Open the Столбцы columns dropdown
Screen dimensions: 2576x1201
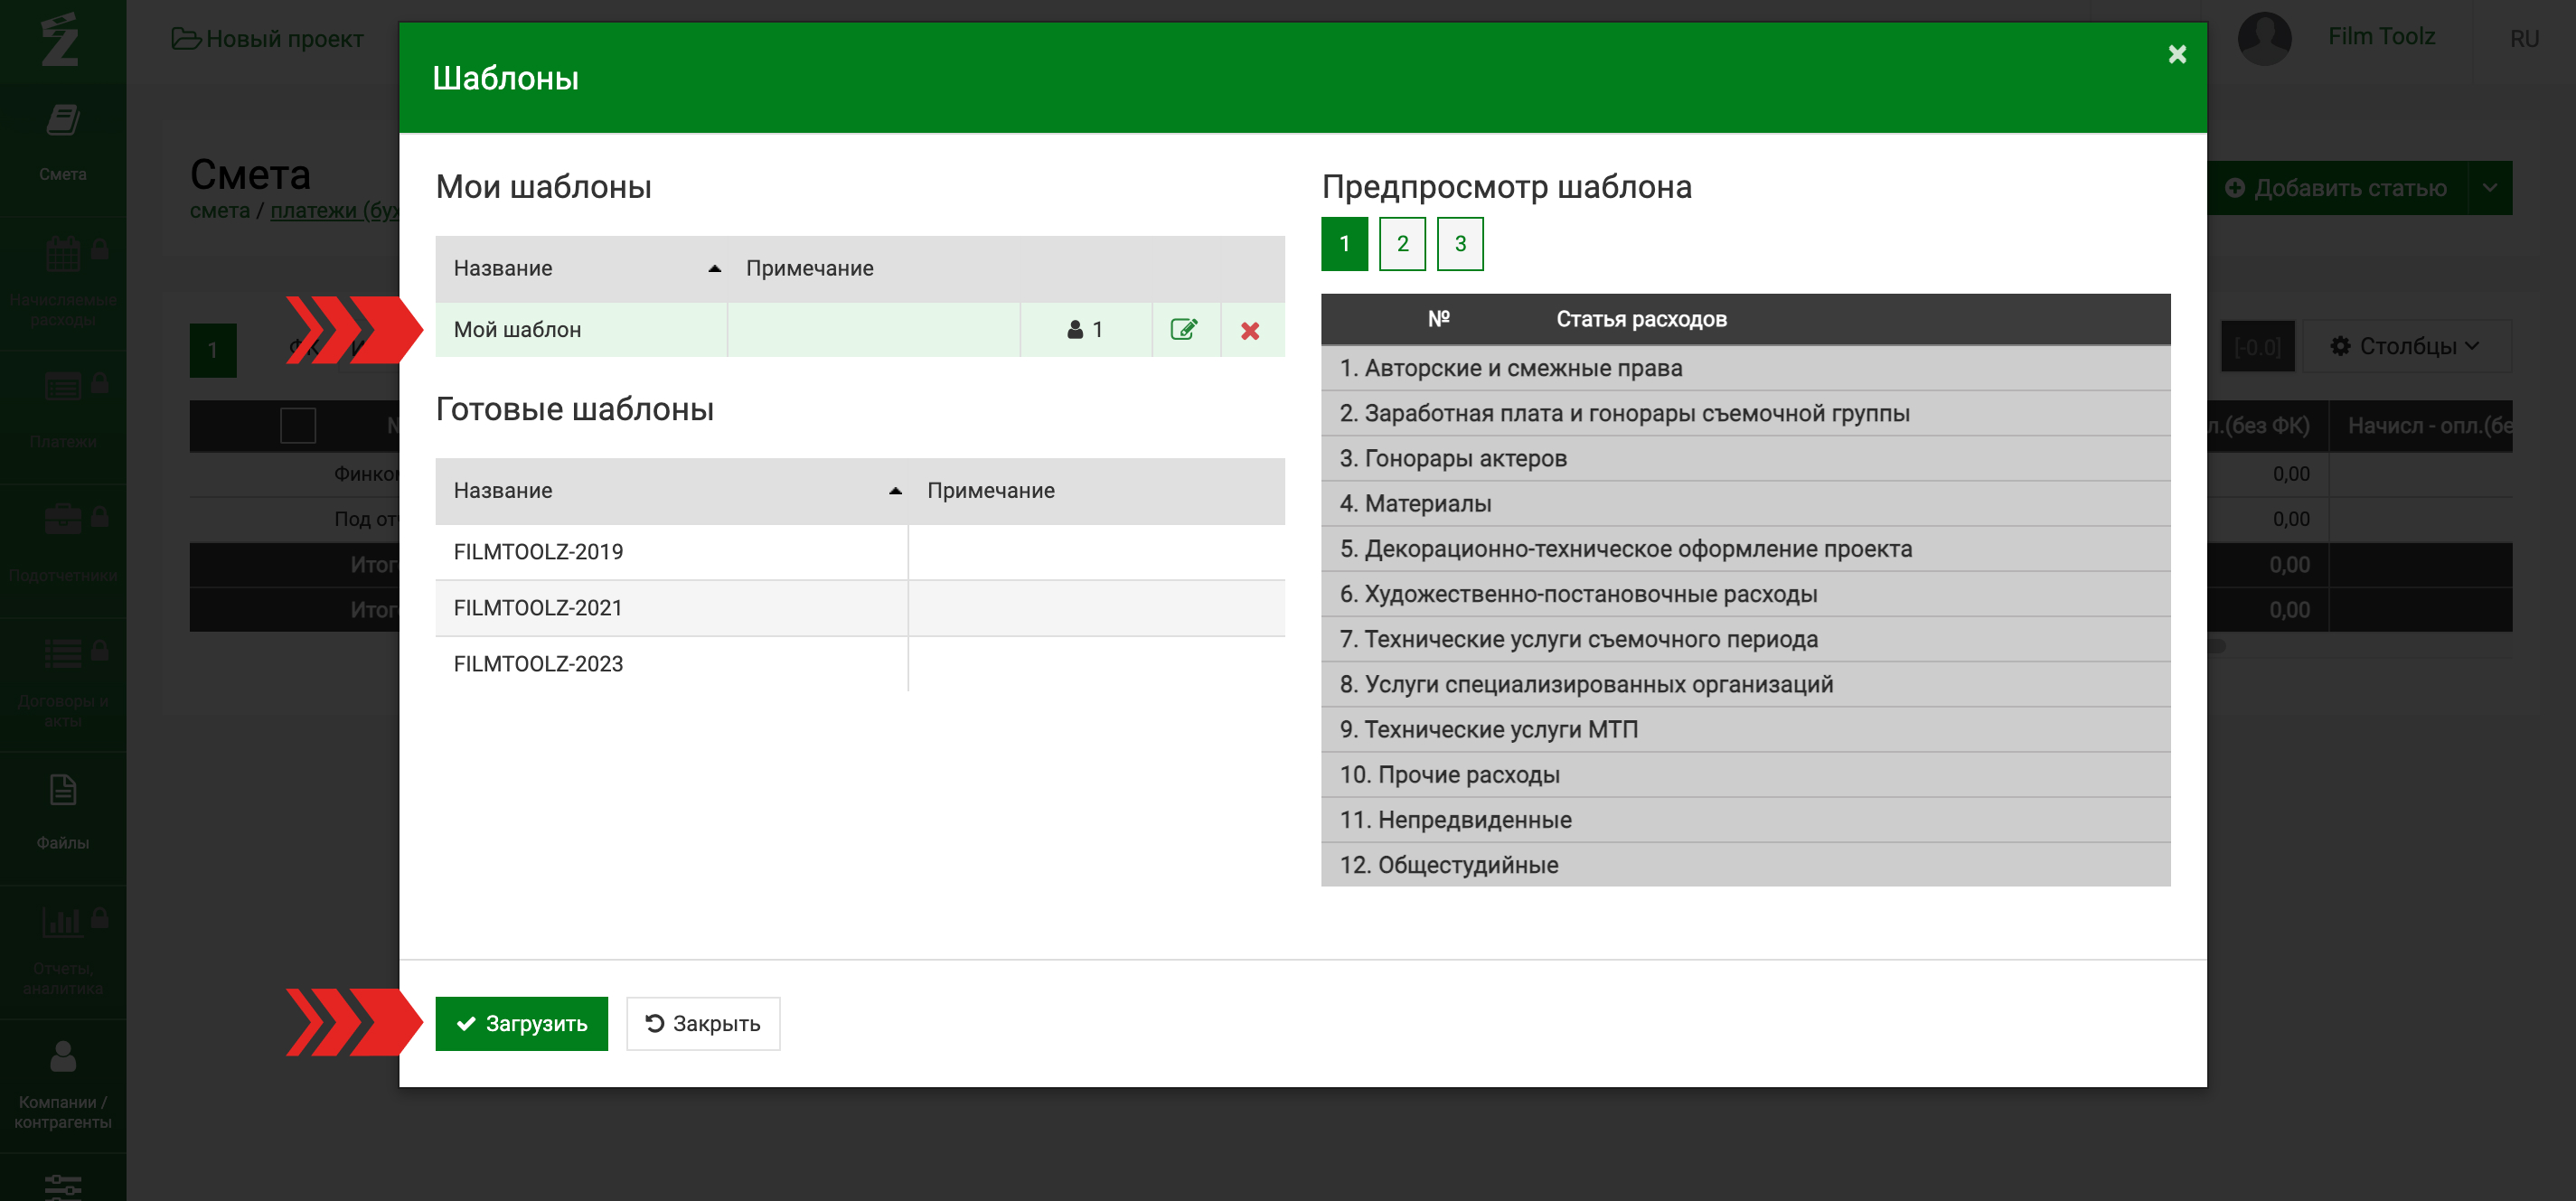tap(2405, 346)
